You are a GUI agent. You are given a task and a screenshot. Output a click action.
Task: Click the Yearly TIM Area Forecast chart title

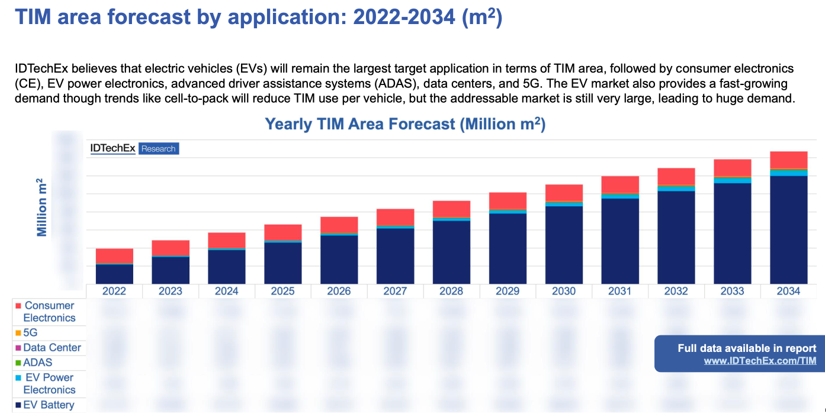[405, 124]
